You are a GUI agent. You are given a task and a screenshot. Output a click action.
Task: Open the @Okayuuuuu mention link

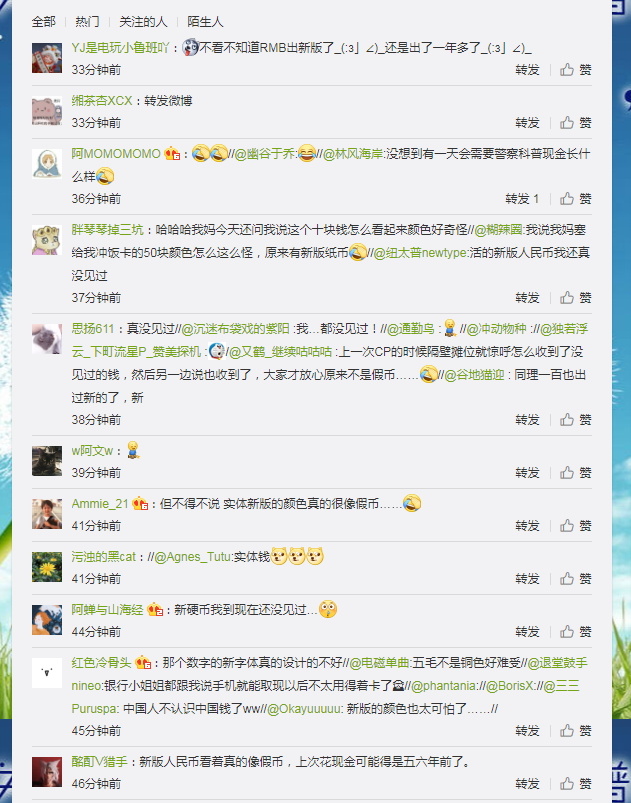pyautogui.click(x=304, y=709)
